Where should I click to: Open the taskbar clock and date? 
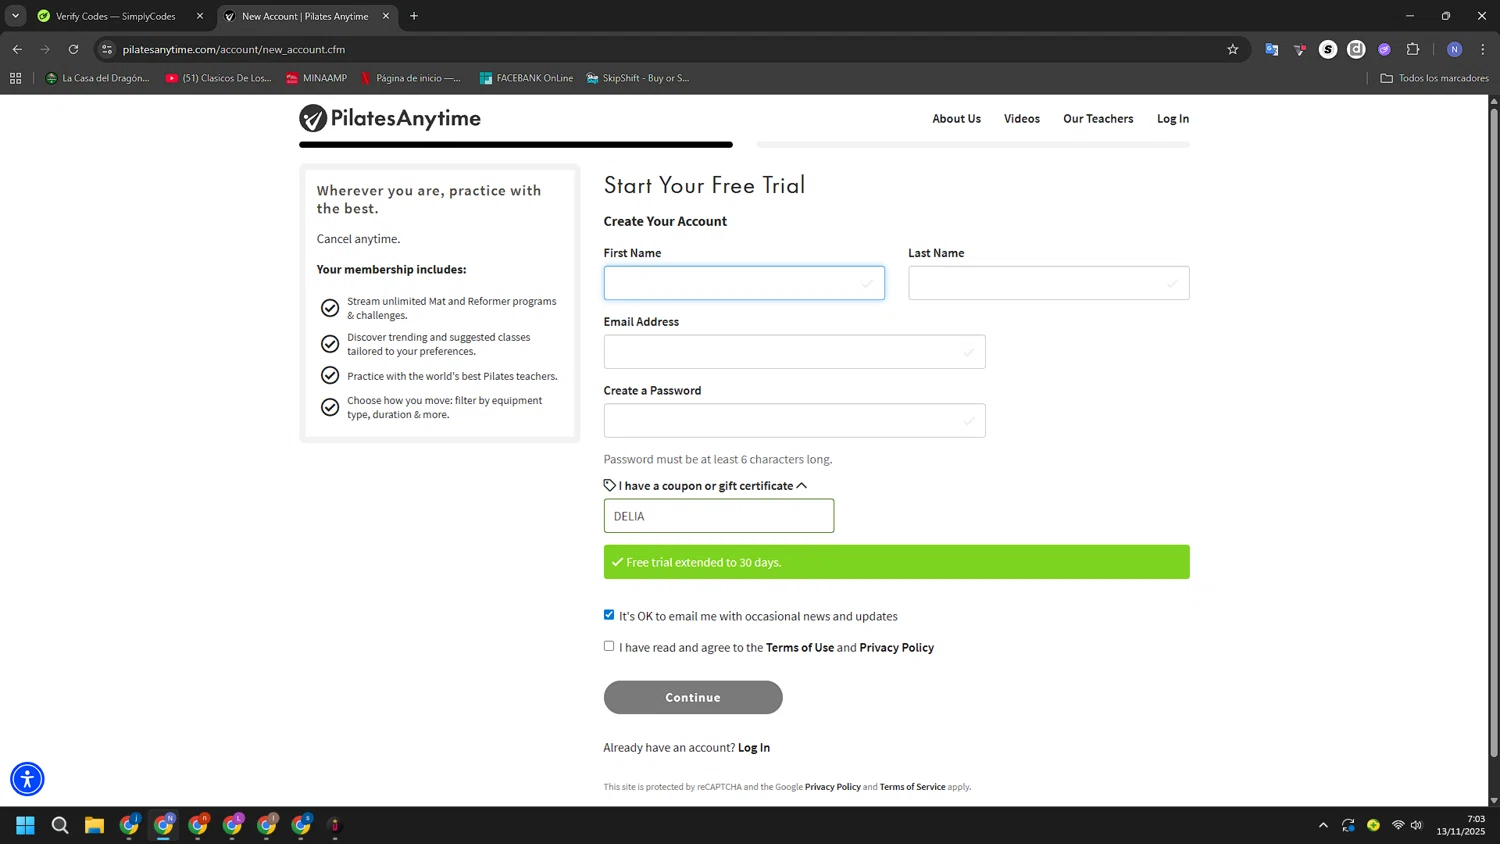tap(1461, 825)
